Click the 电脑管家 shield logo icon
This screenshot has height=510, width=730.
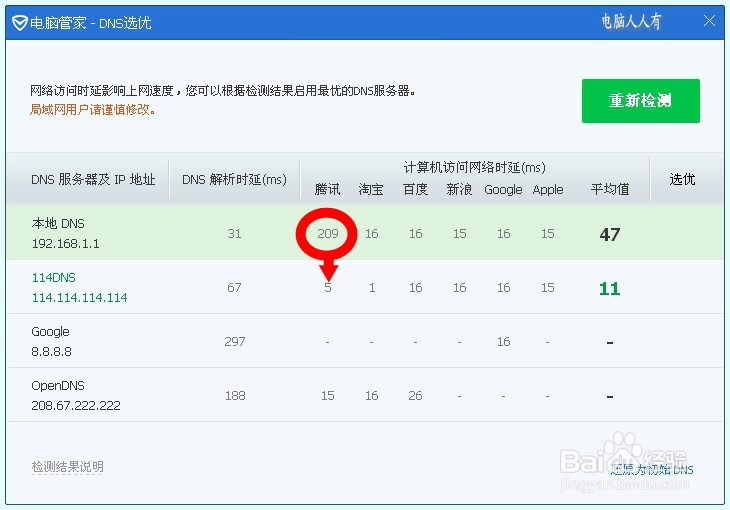click(20, 22)
